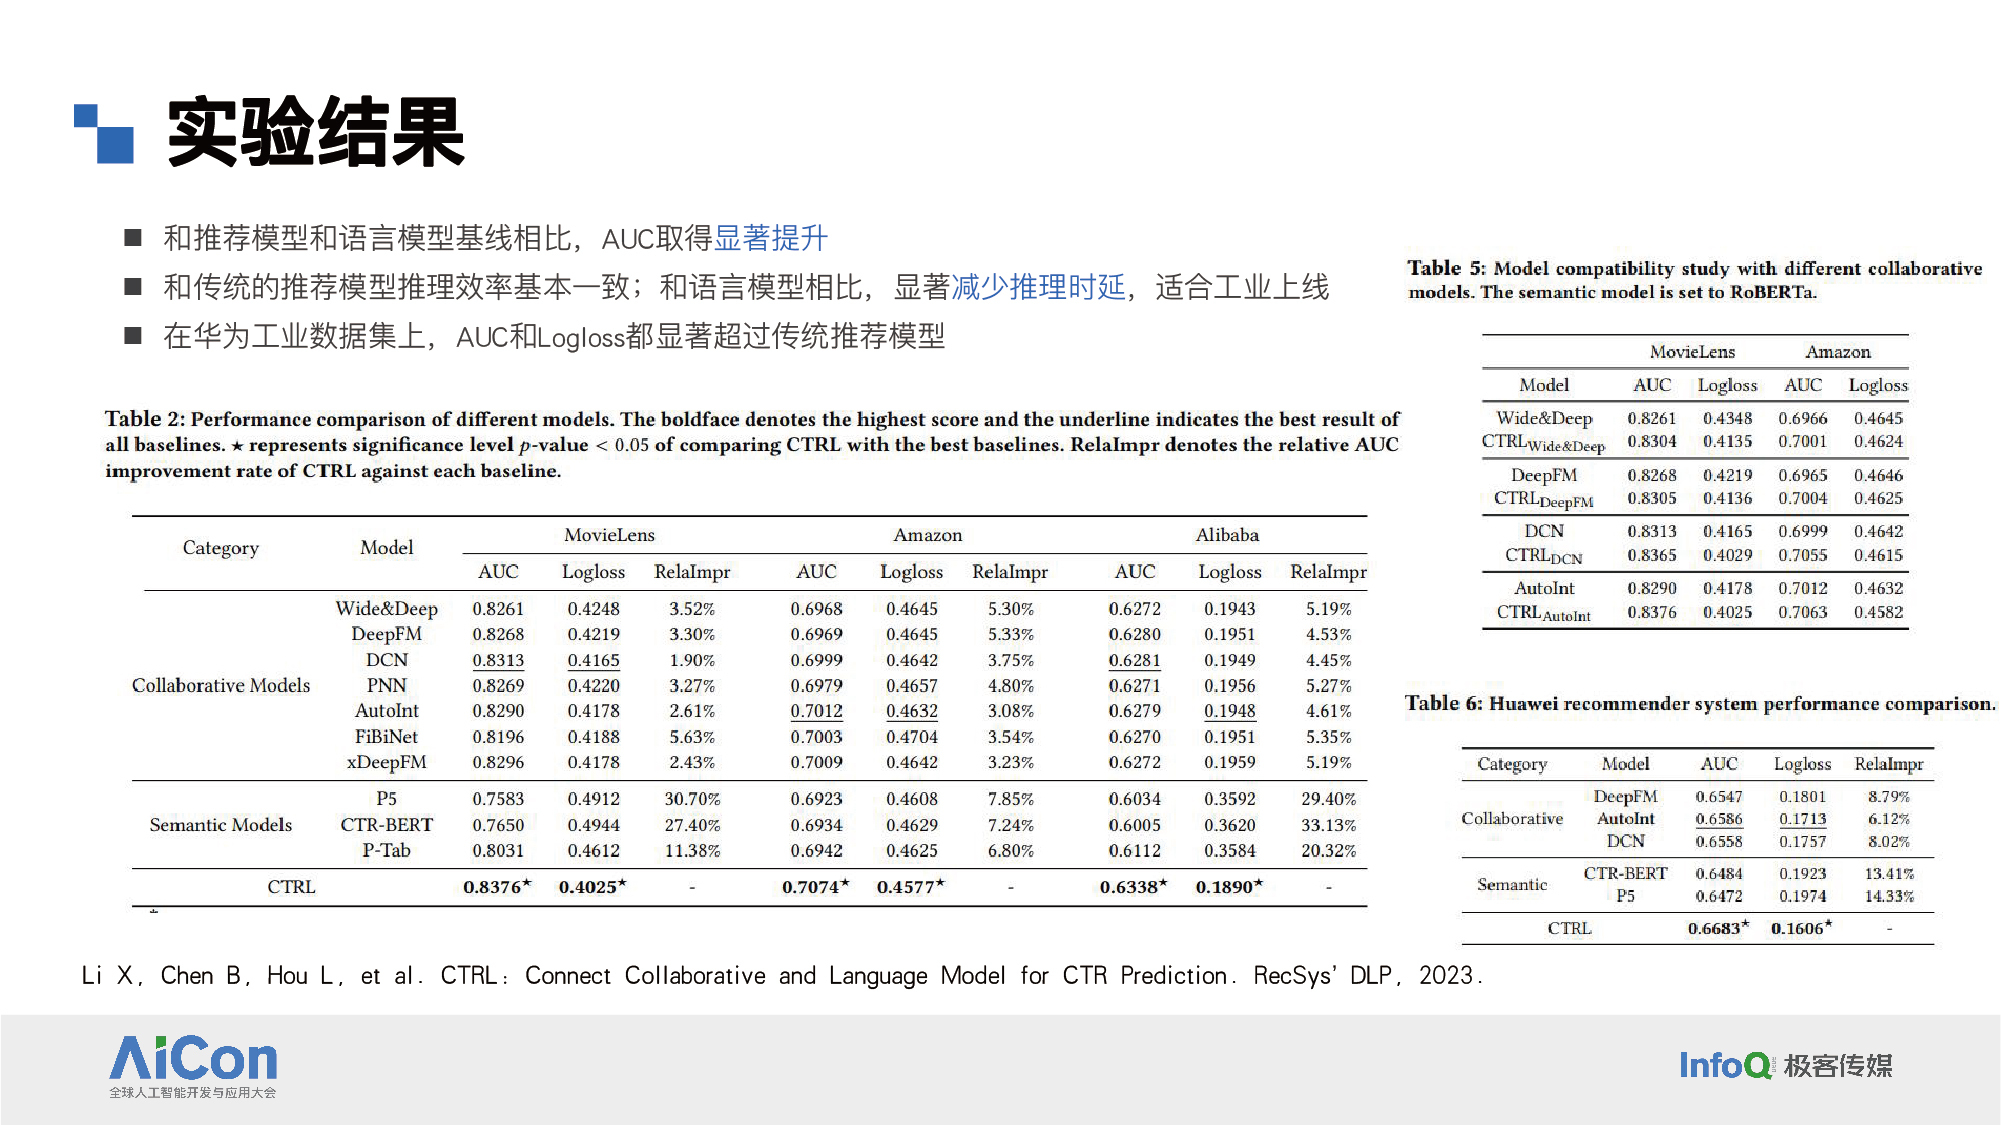
Task: Click the underlined AutoInt Amazon AUC 0.7012
Action: pyautogui.click(x=816, y=711)
